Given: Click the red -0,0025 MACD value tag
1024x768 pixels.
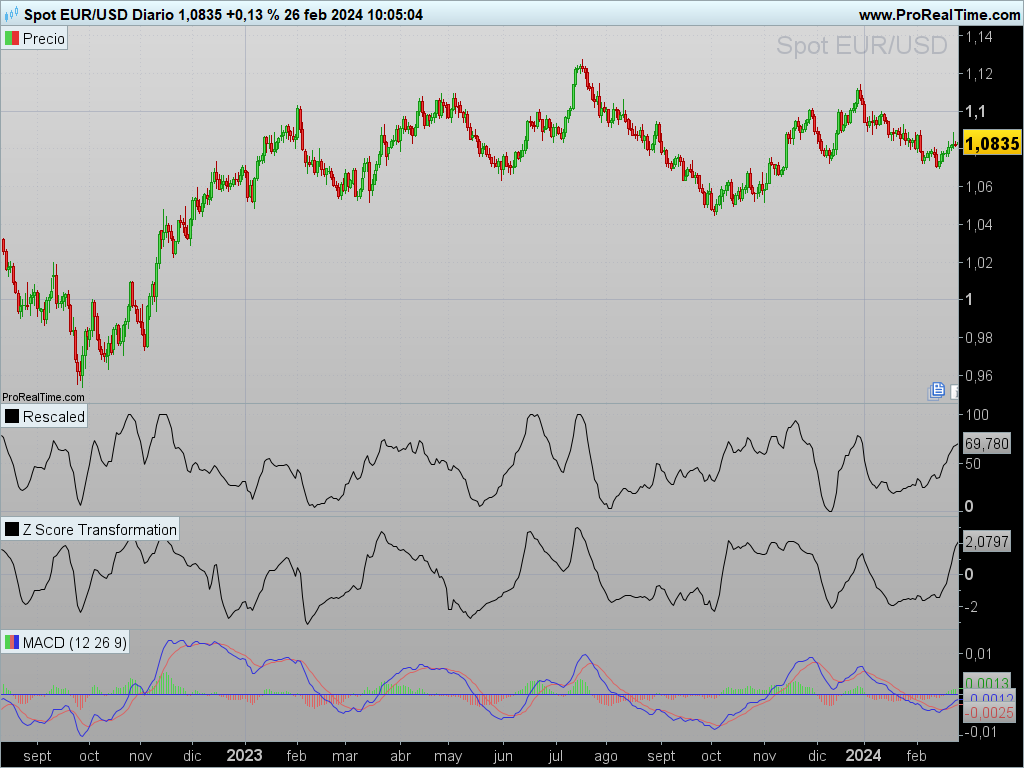Looking at the screenshot, I should coord(989,712).
